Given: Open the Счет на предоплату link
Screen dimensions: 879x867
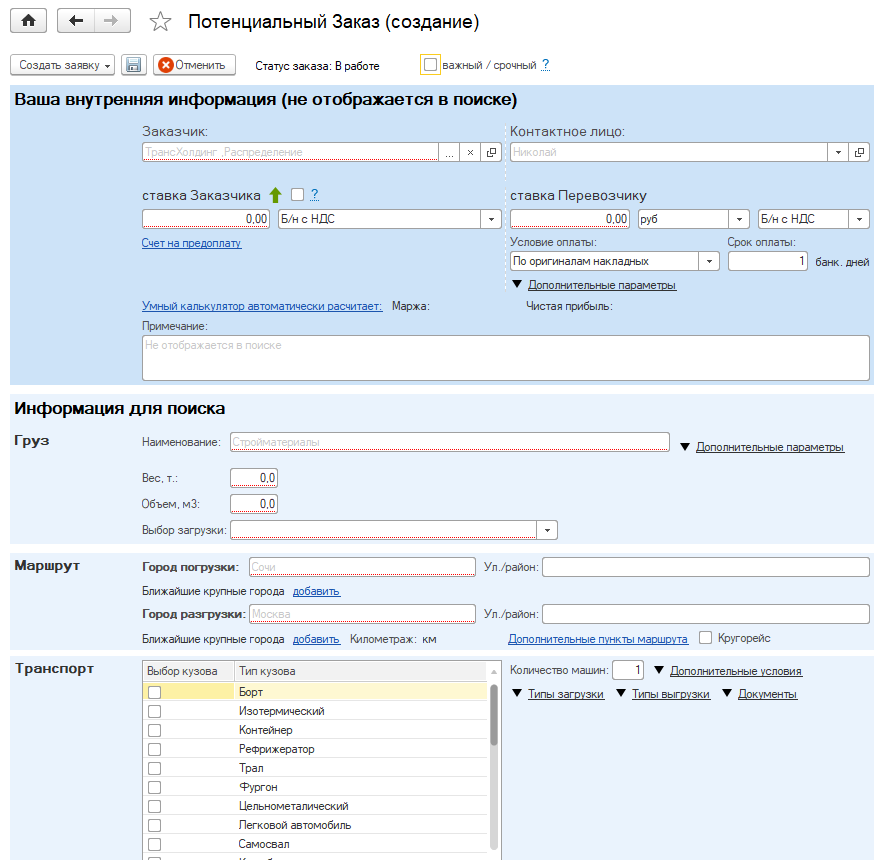Looking at the screenshot, I should coord(191,243).
